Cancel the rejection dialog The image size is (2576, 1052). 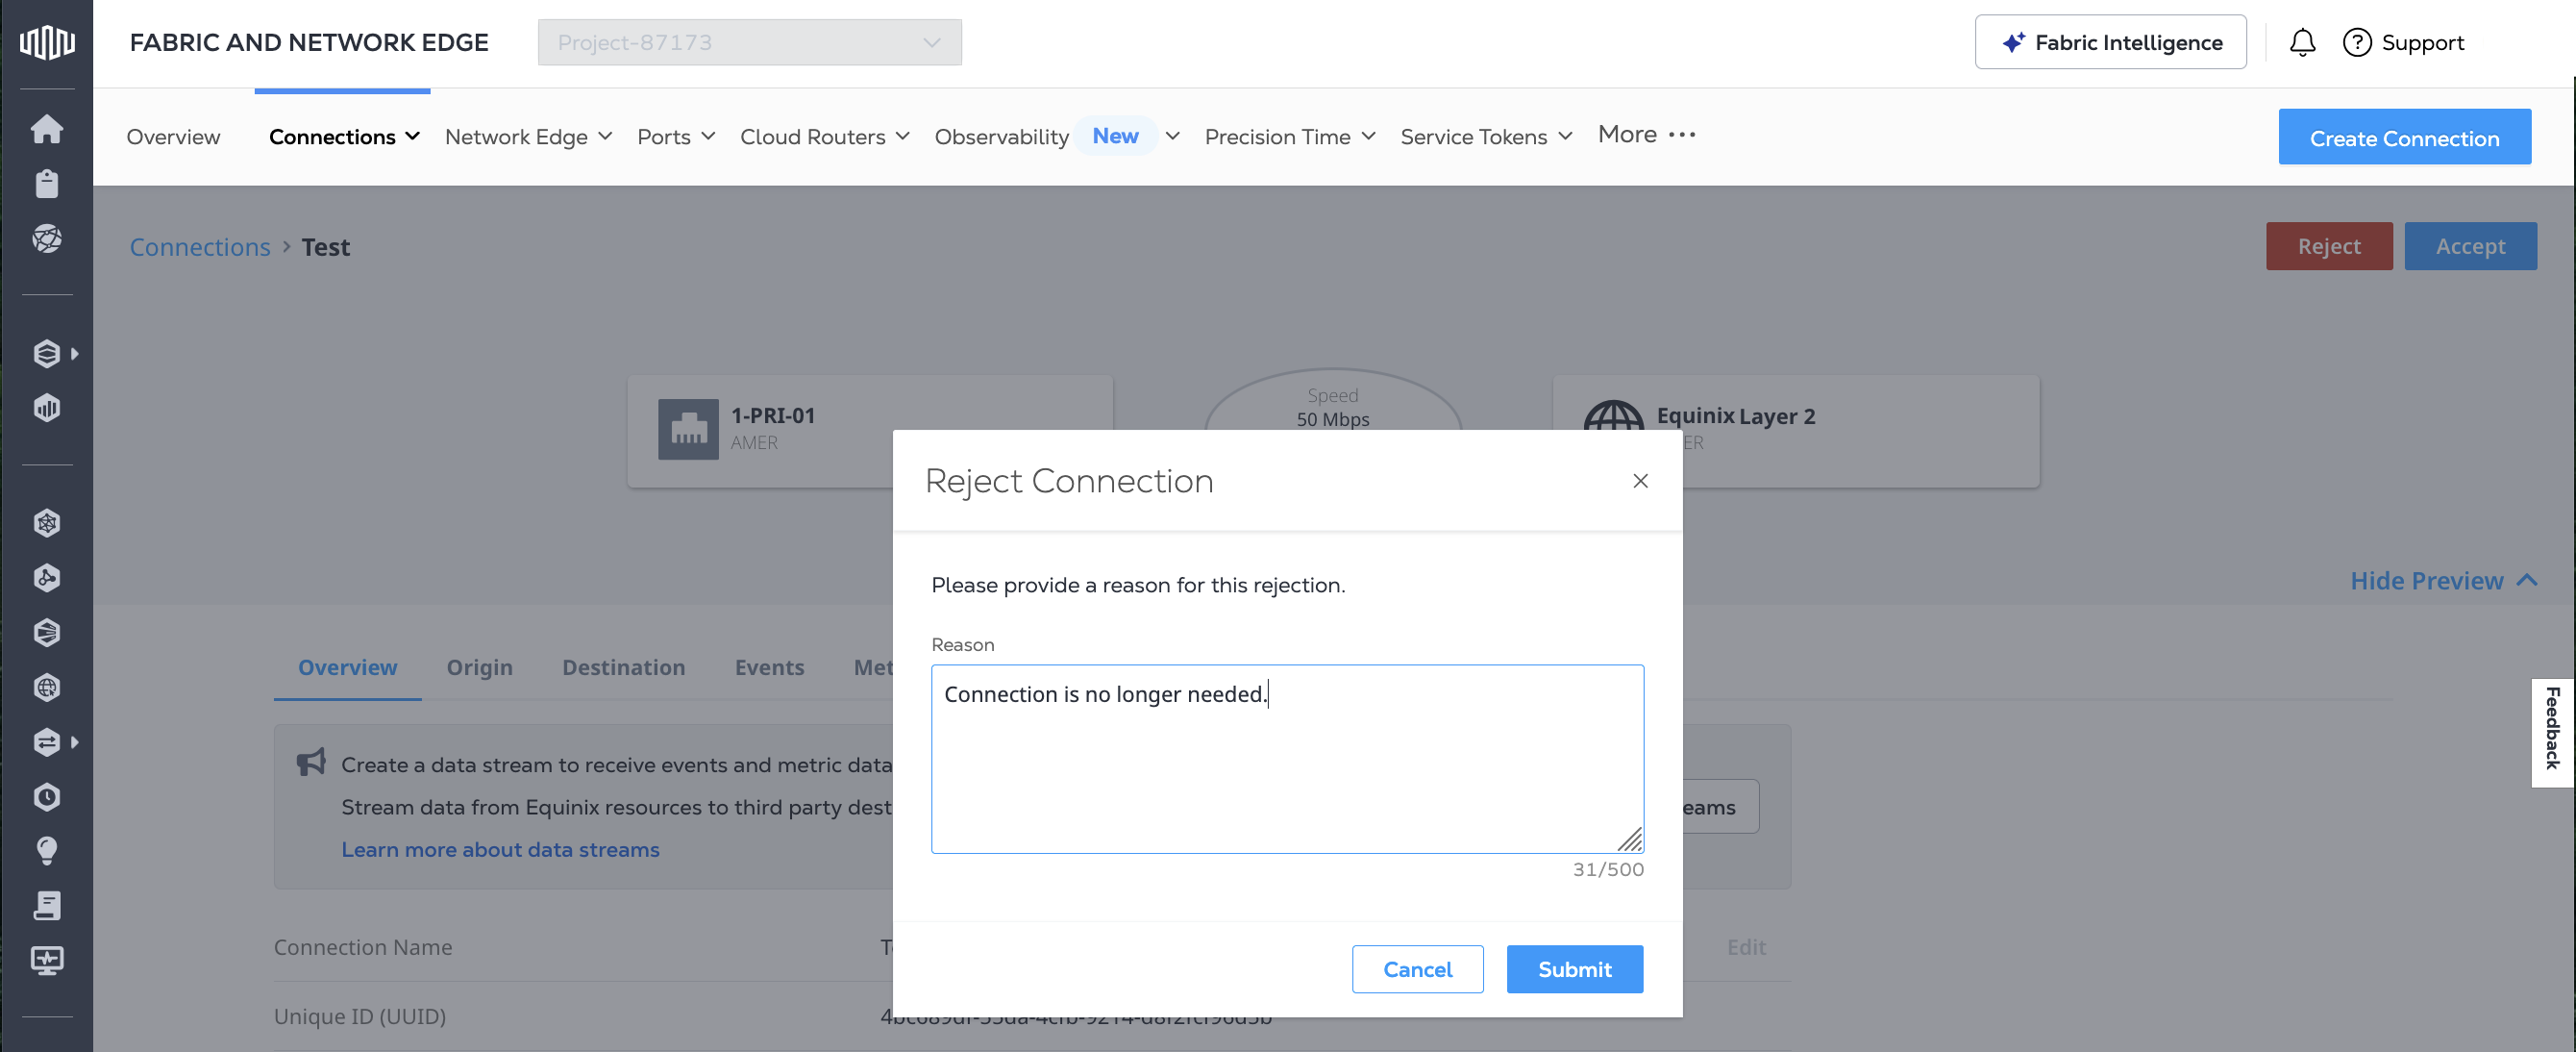pos(1417,969)
